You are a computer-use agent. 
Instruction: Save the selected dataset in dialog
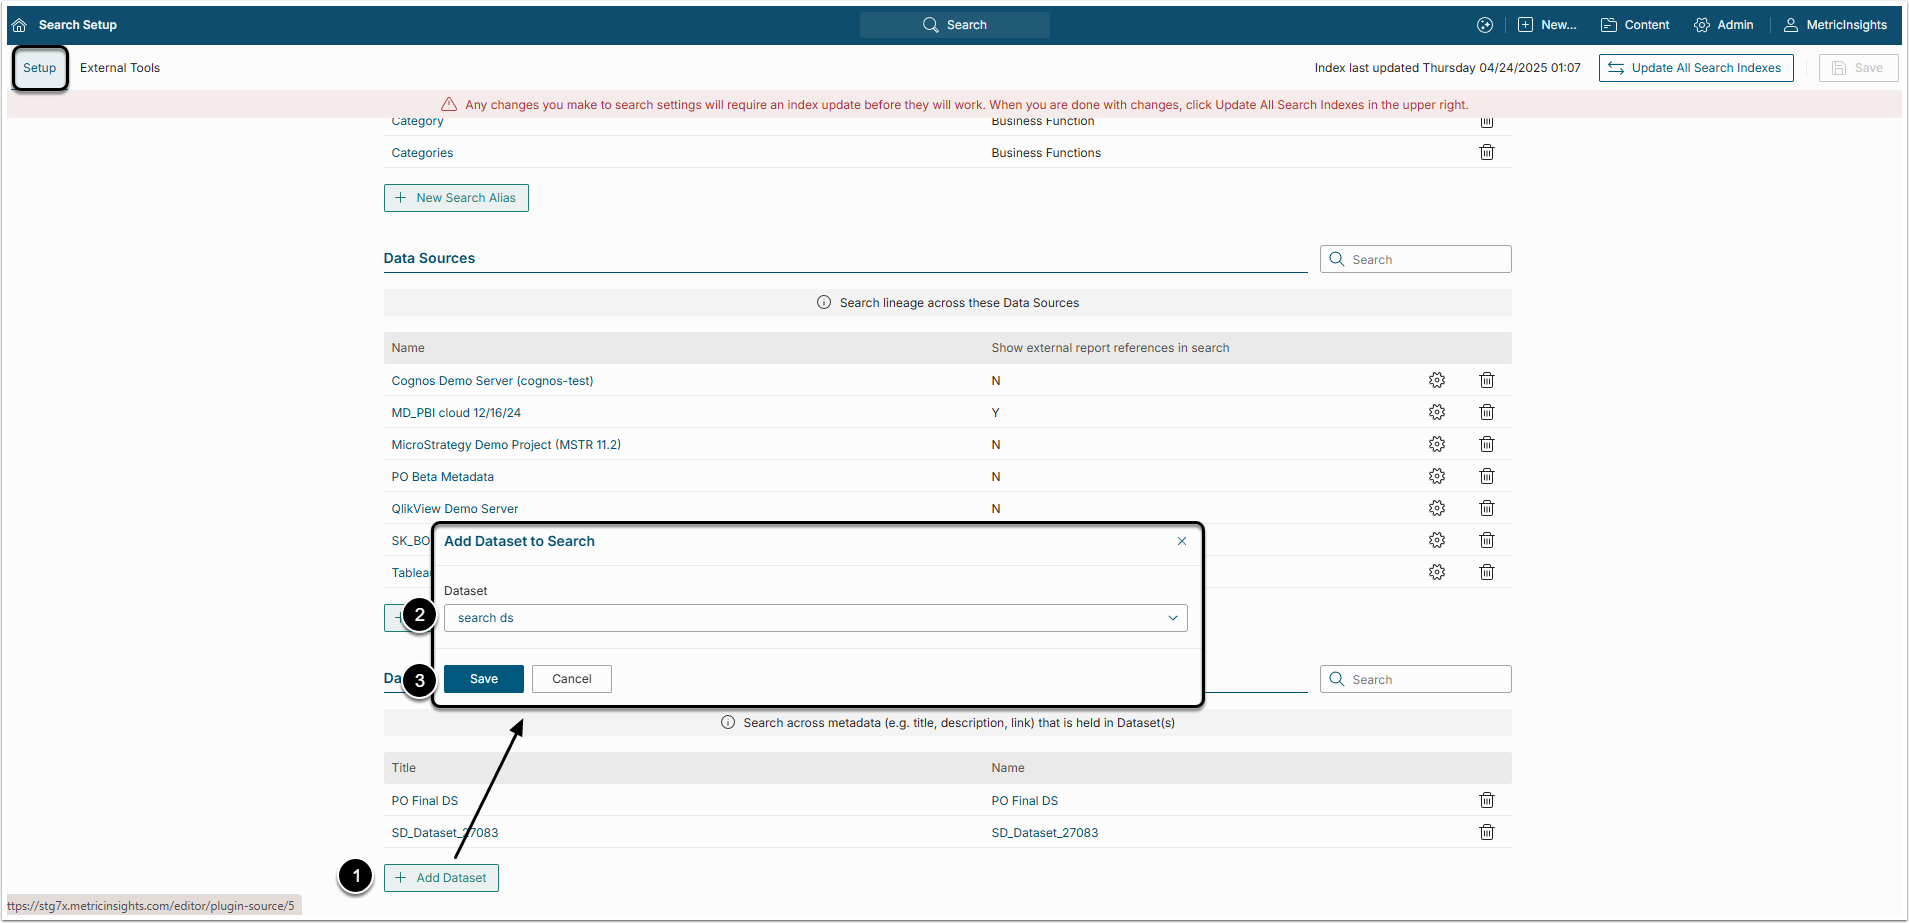pyautogui.click(x=483, y=679)
